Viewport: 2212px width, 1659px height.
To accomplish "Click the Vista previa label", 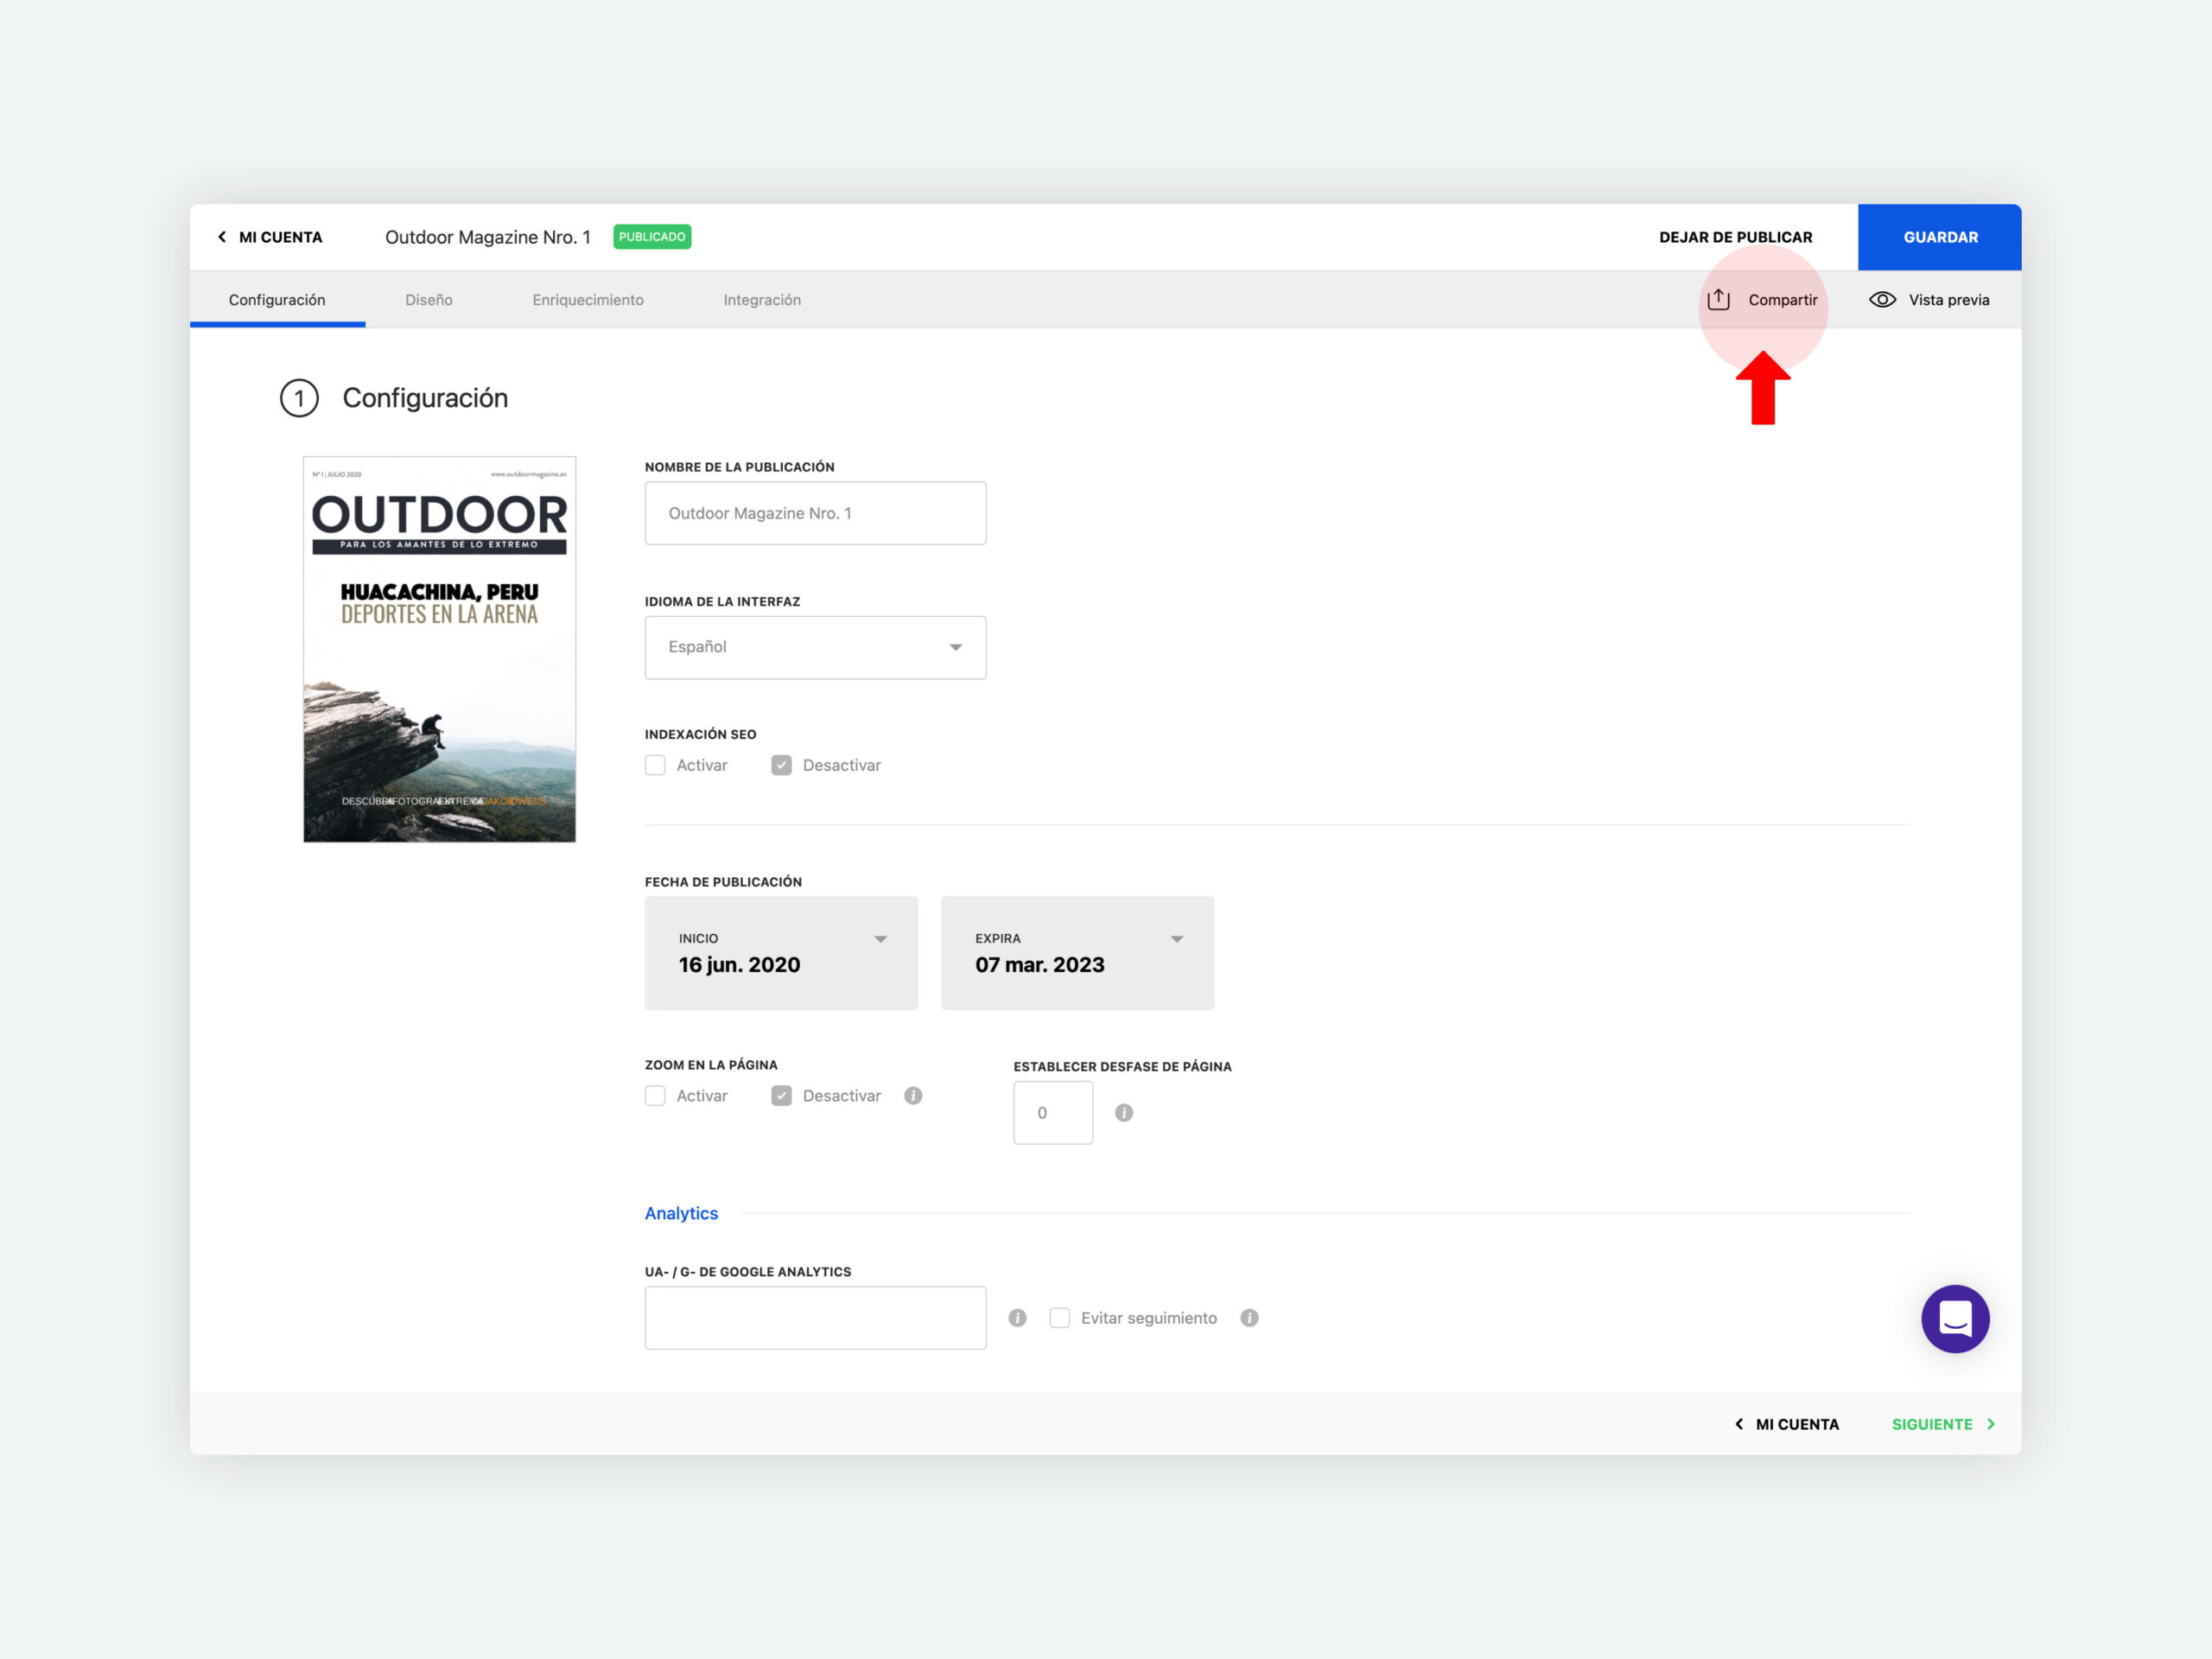I will [1949, 300].
